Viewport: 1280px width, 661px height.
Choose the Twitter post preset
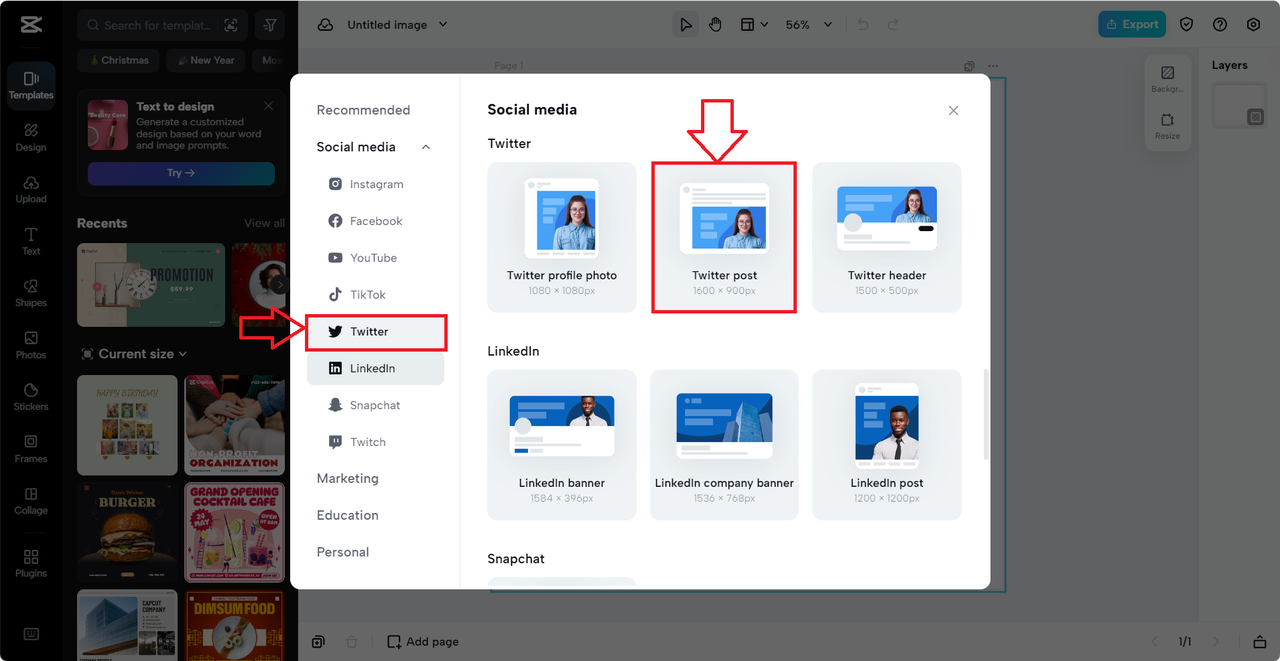coord(724,237)
